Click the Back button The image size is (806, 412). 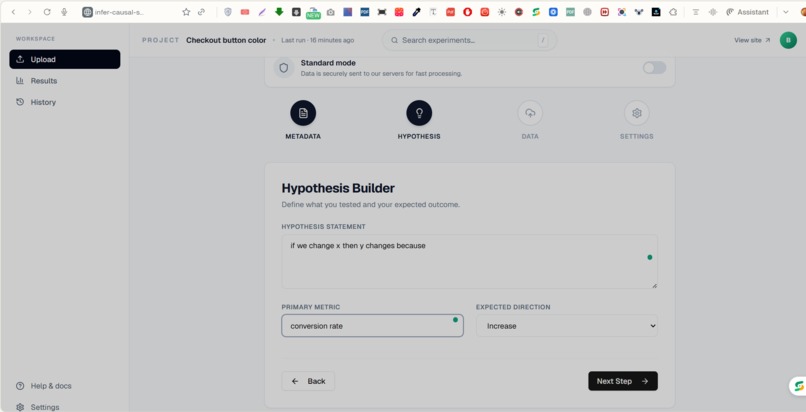coord(308,381)
